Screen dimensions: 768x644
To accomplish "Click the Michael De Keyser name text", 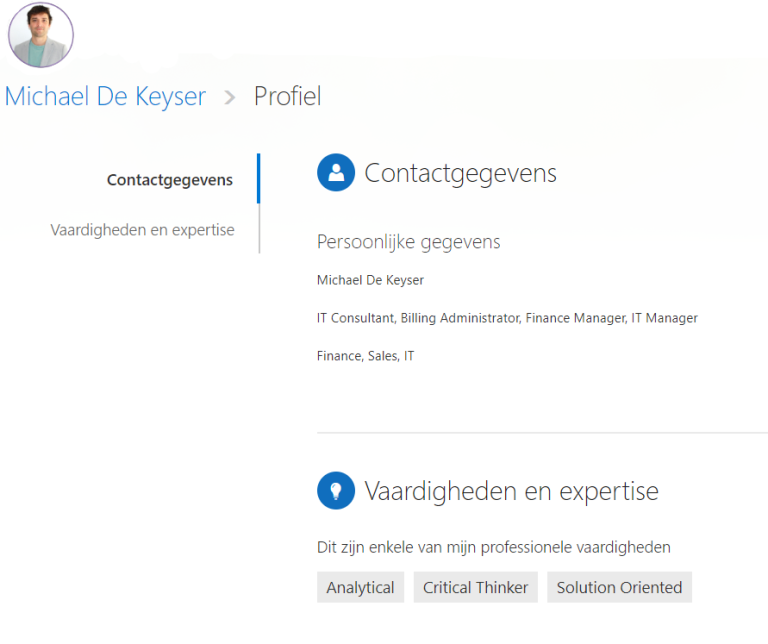I will 370,280.
